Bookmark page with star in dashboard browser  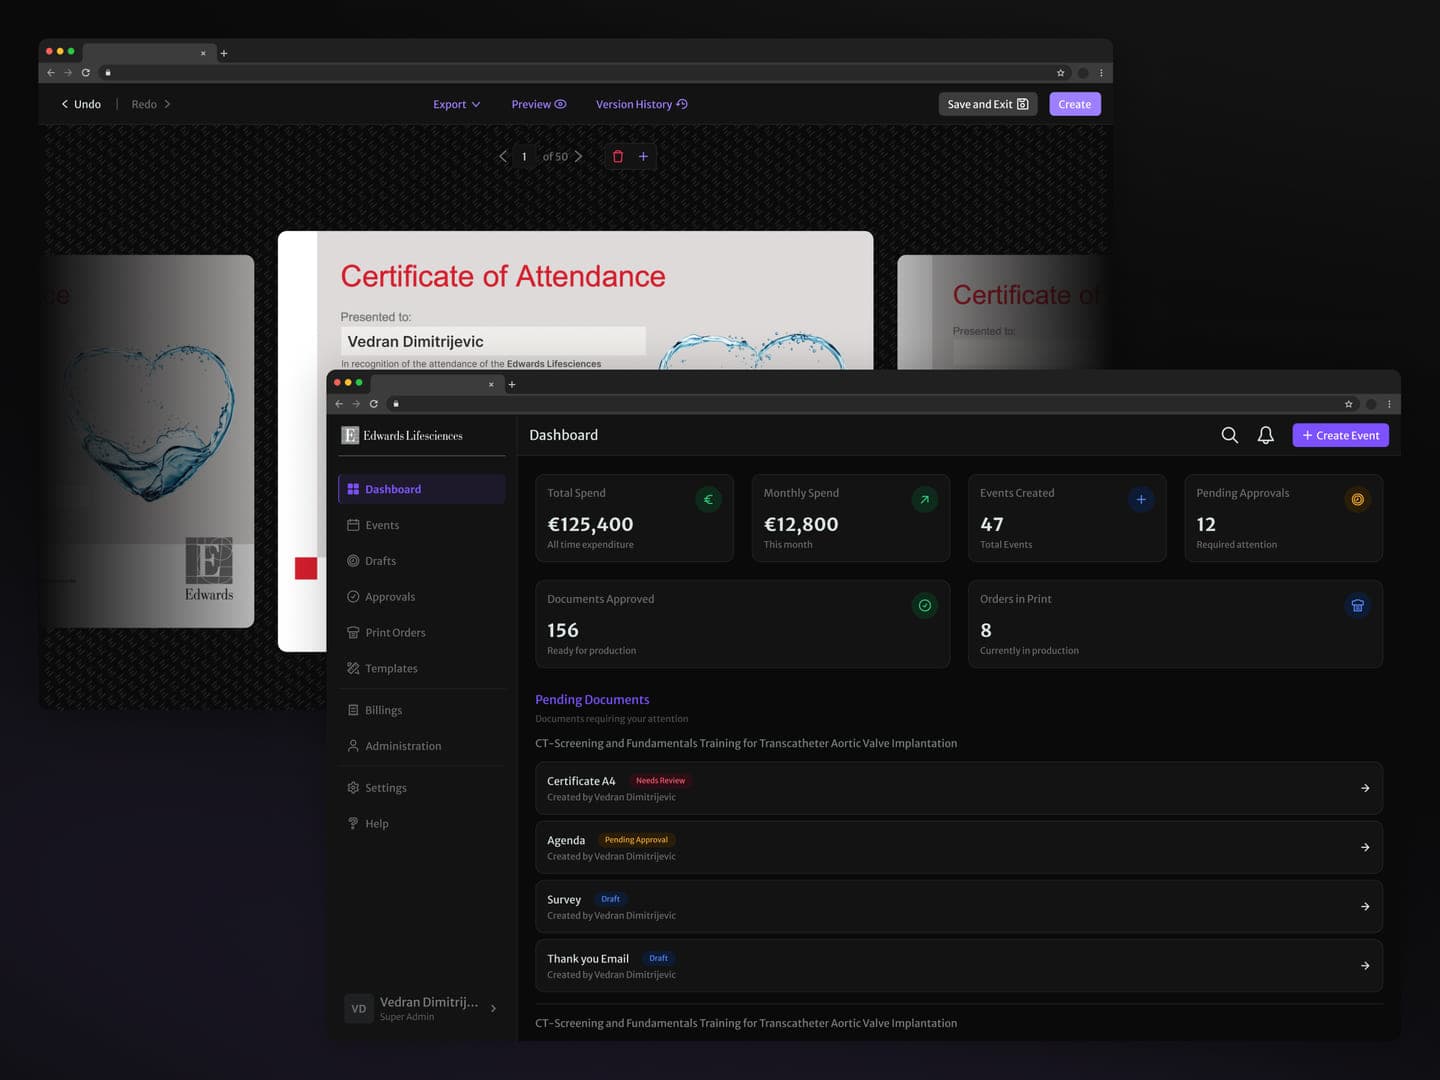click(1349, 404)
